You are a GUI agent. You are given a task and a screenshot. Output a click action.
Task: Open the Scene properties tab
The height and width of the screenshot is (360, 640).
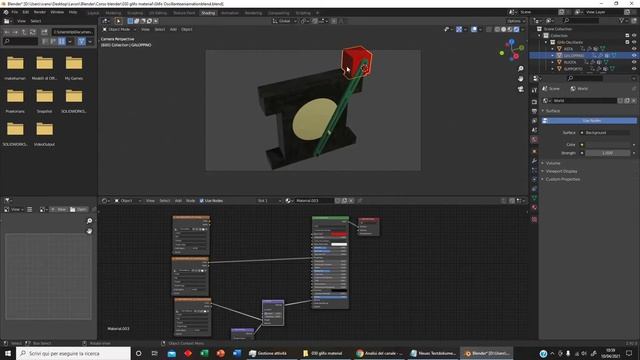click(x=534, y=130)
